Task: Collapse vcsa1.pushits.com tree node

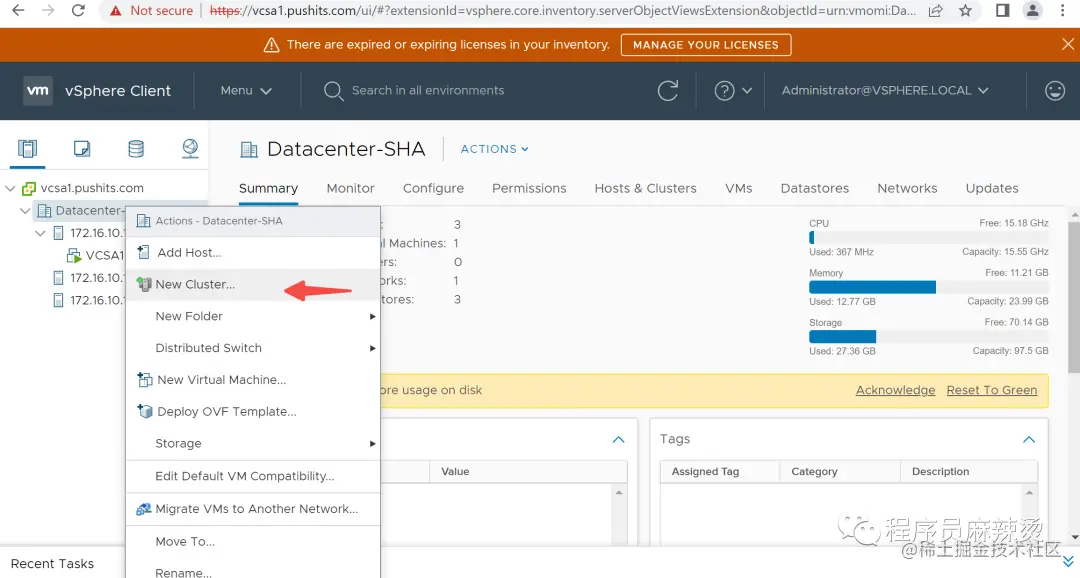Action: click(x=10, y=188)
